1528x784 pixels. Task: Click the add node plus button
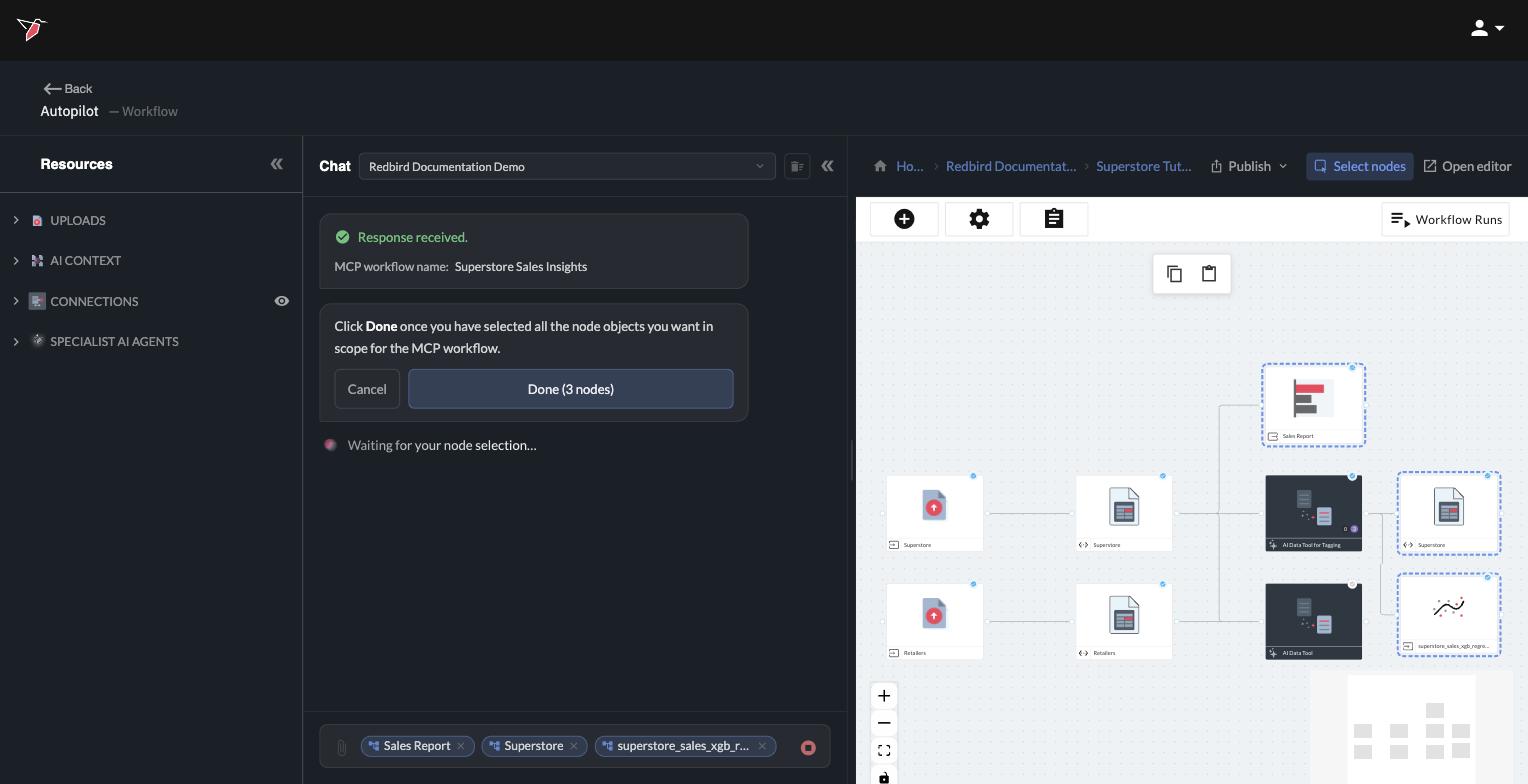tap(904, 219)
